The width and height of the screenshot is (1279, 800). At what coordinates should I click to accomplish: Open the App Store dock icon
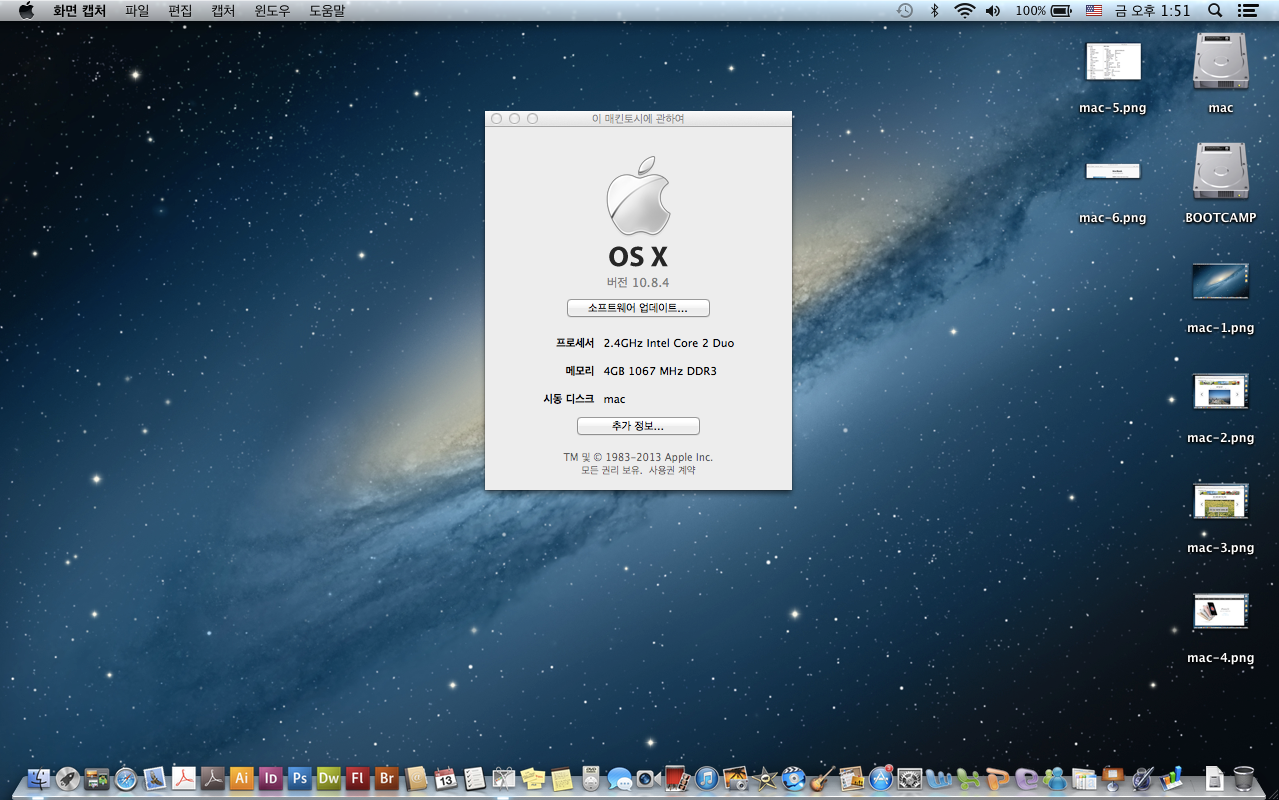click(x=880, y=778)
